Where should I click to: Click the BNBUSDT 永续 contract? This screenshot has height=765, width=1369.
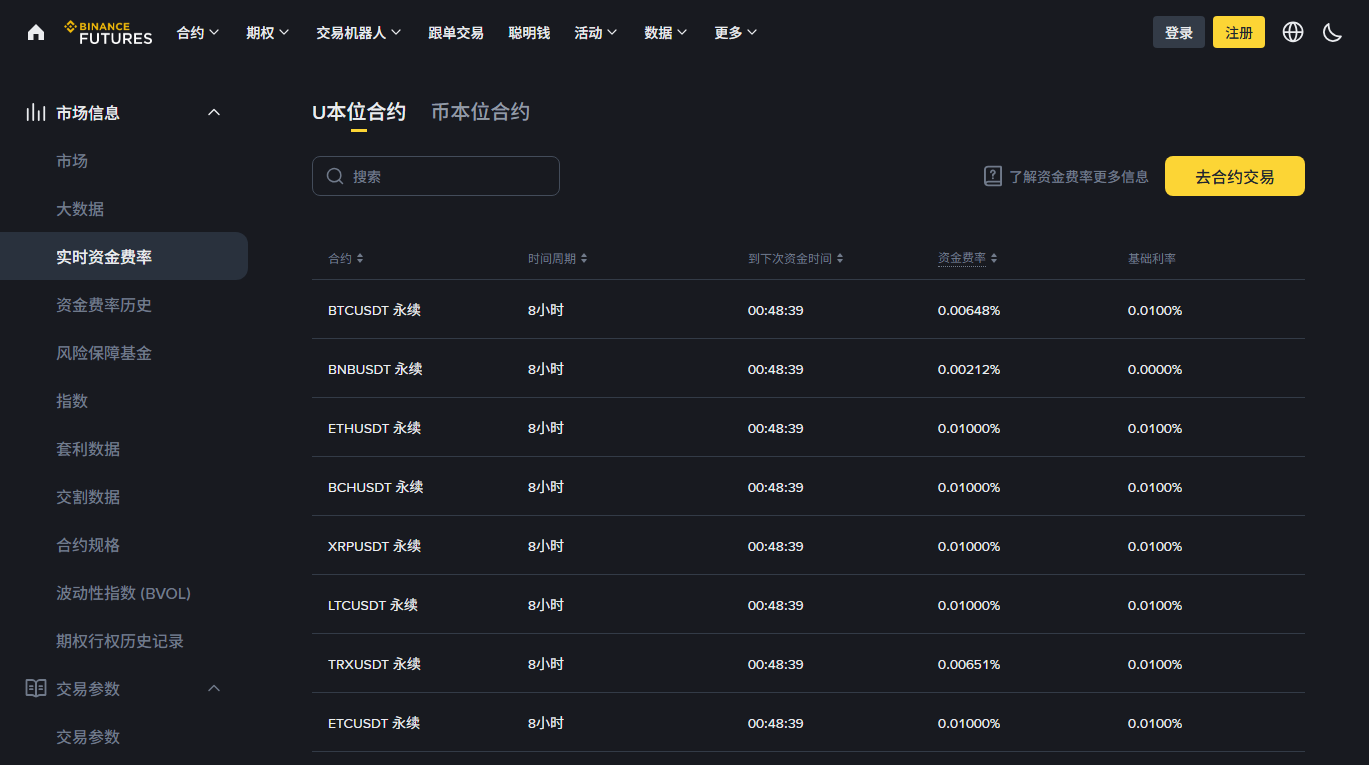click(x=375, y=369)
